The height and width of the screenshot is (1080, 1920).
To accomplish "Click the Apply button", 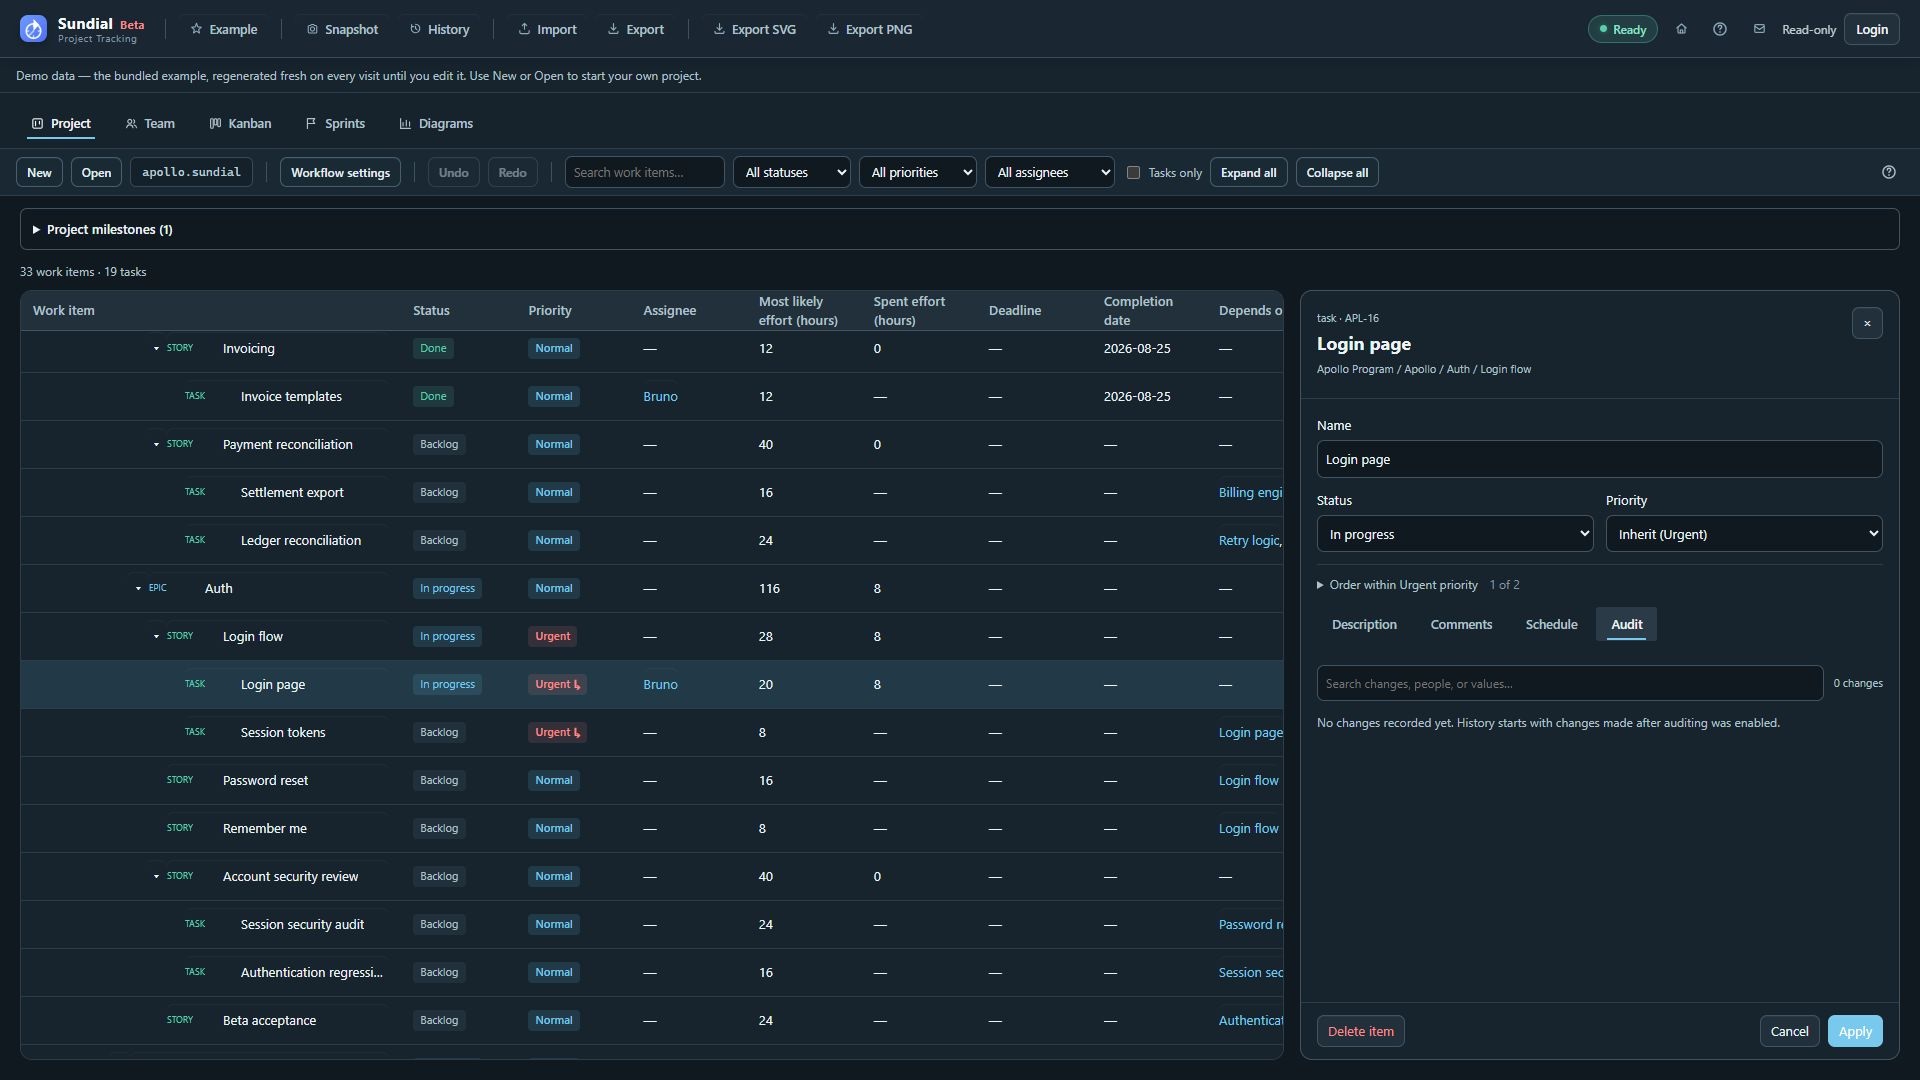I will click(x=1855, y=1031).
